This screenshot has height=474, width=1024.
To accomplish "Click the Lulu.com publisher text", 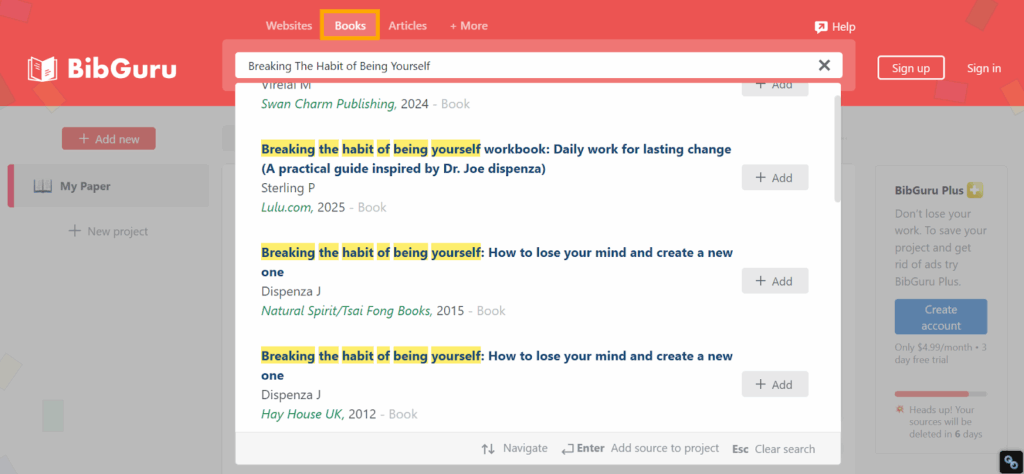I will (287, 208).
